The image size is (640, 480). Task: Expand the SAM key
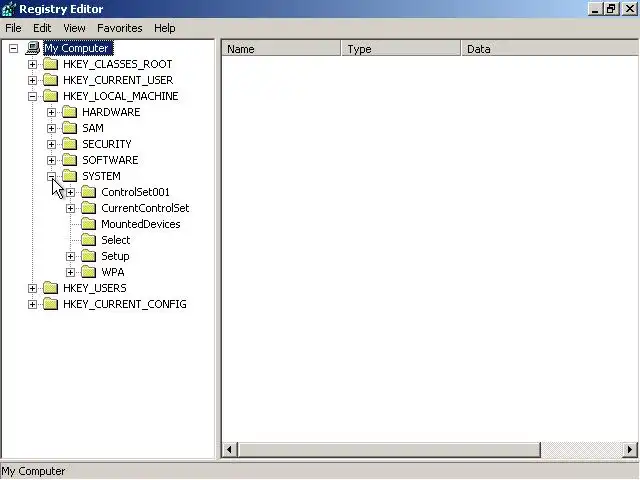[51, 129]
